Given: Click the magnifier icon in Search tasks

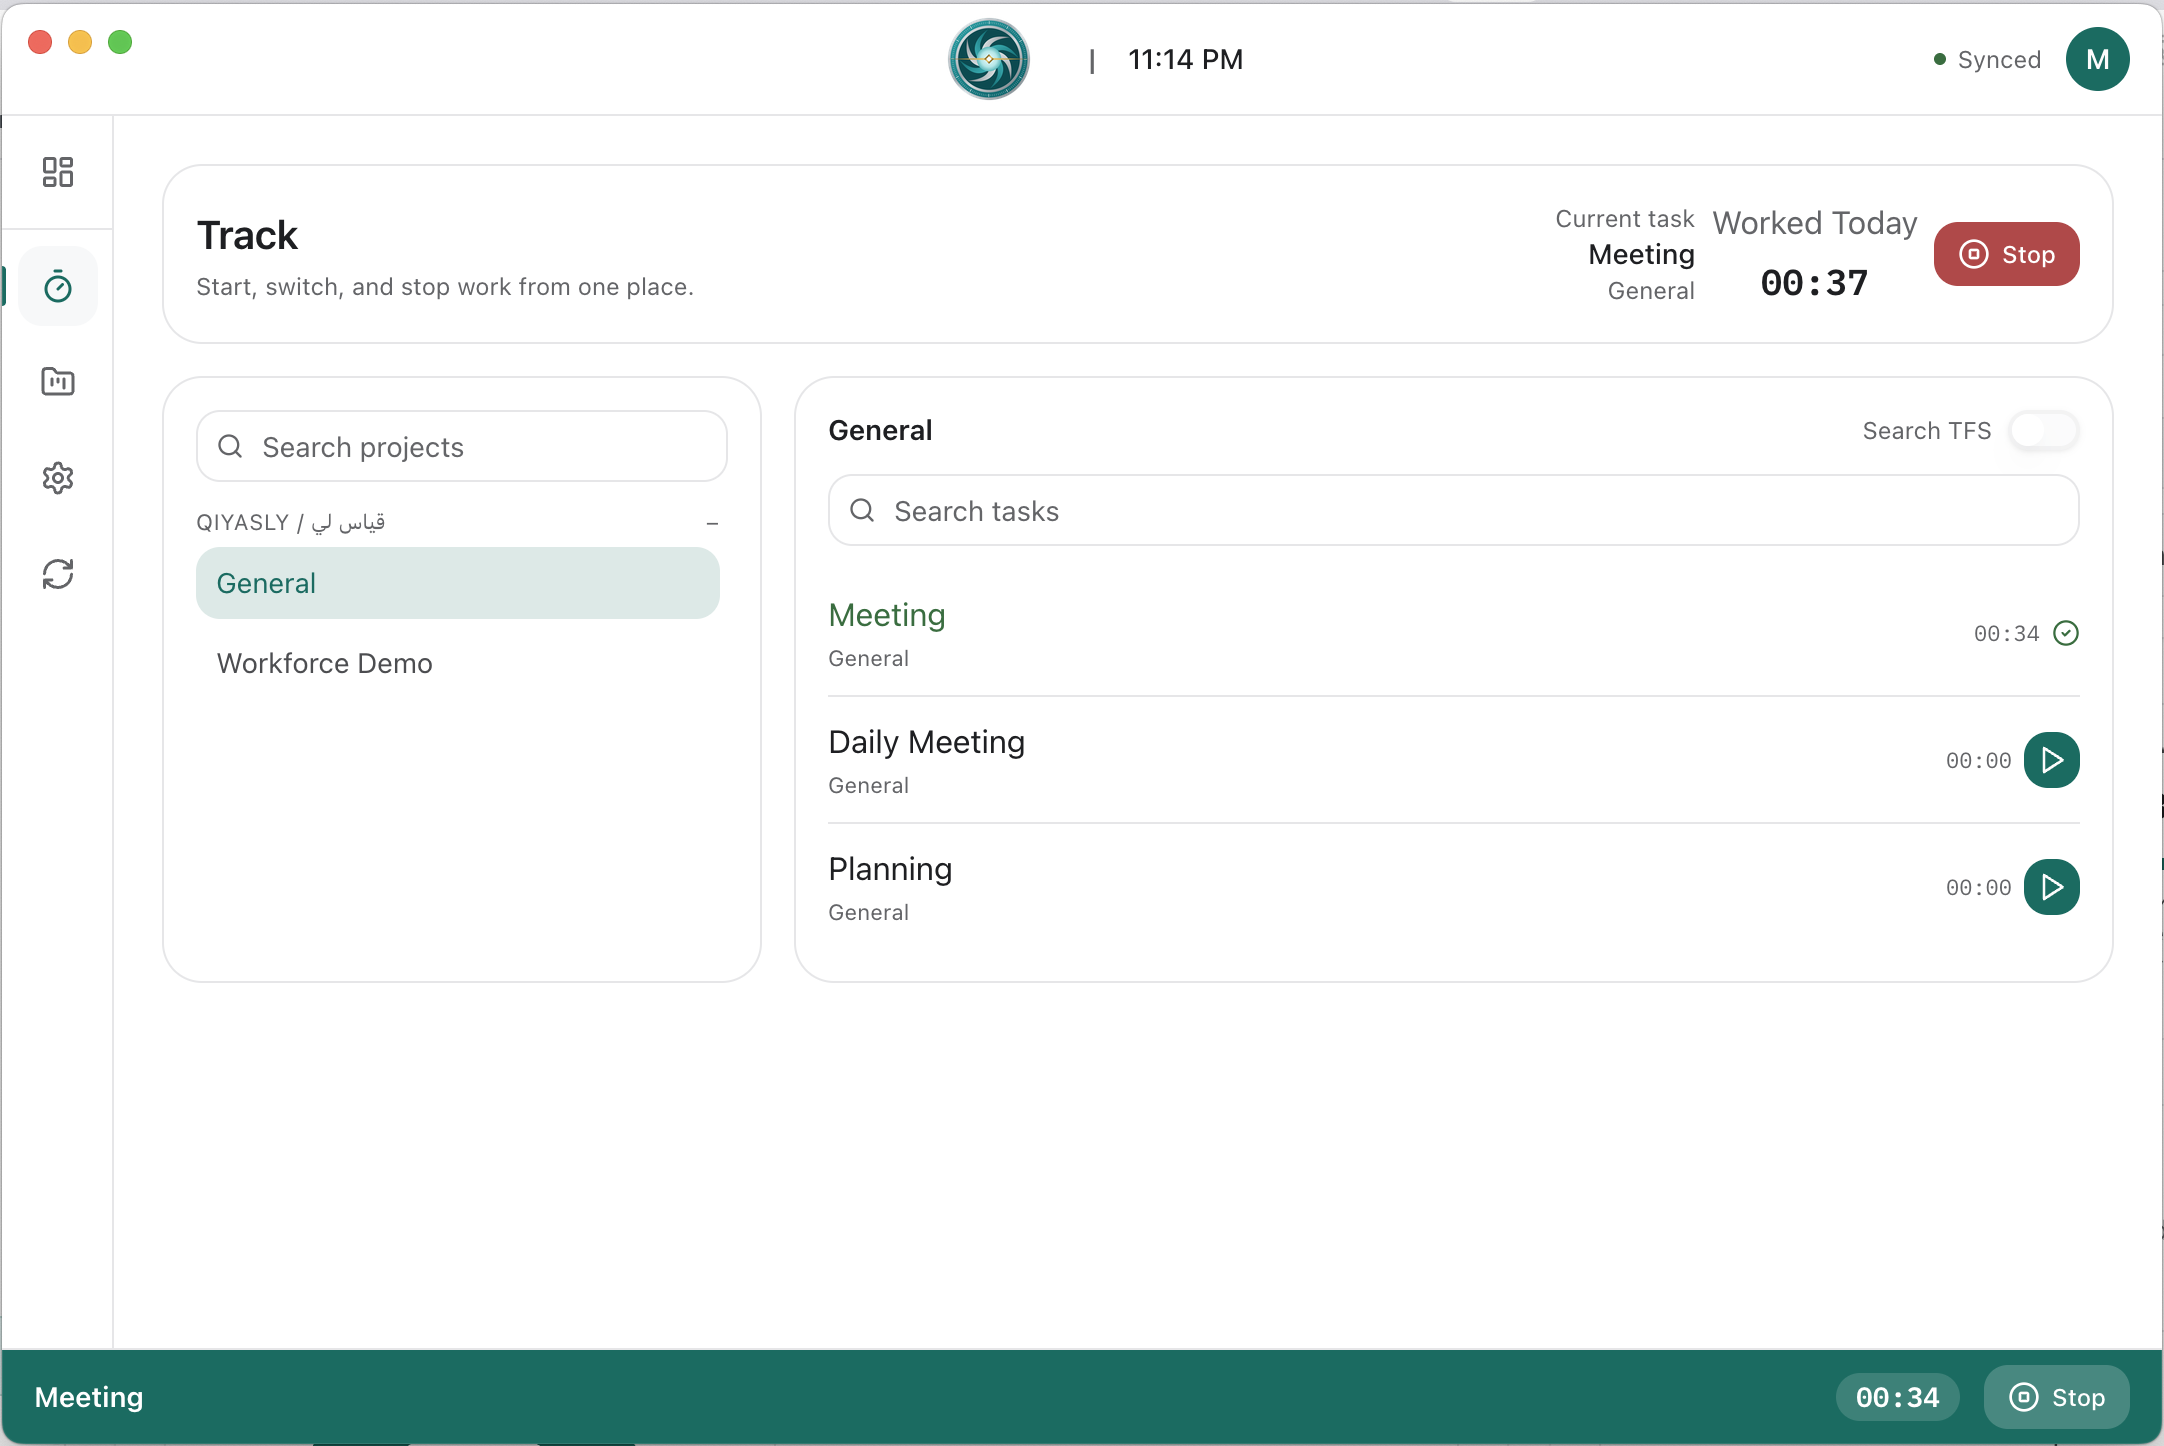Looking at the screenshot, I should coord(862,510).
